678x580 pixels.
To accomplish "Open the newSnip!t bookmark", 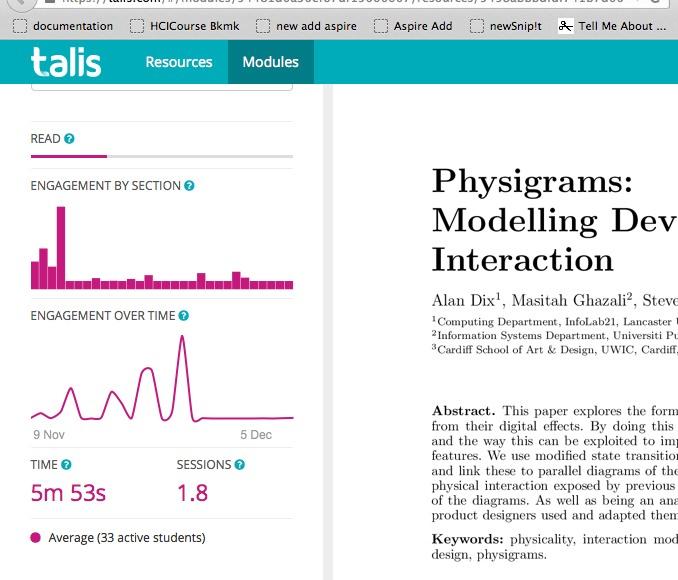I will click(x=506, y=26).
